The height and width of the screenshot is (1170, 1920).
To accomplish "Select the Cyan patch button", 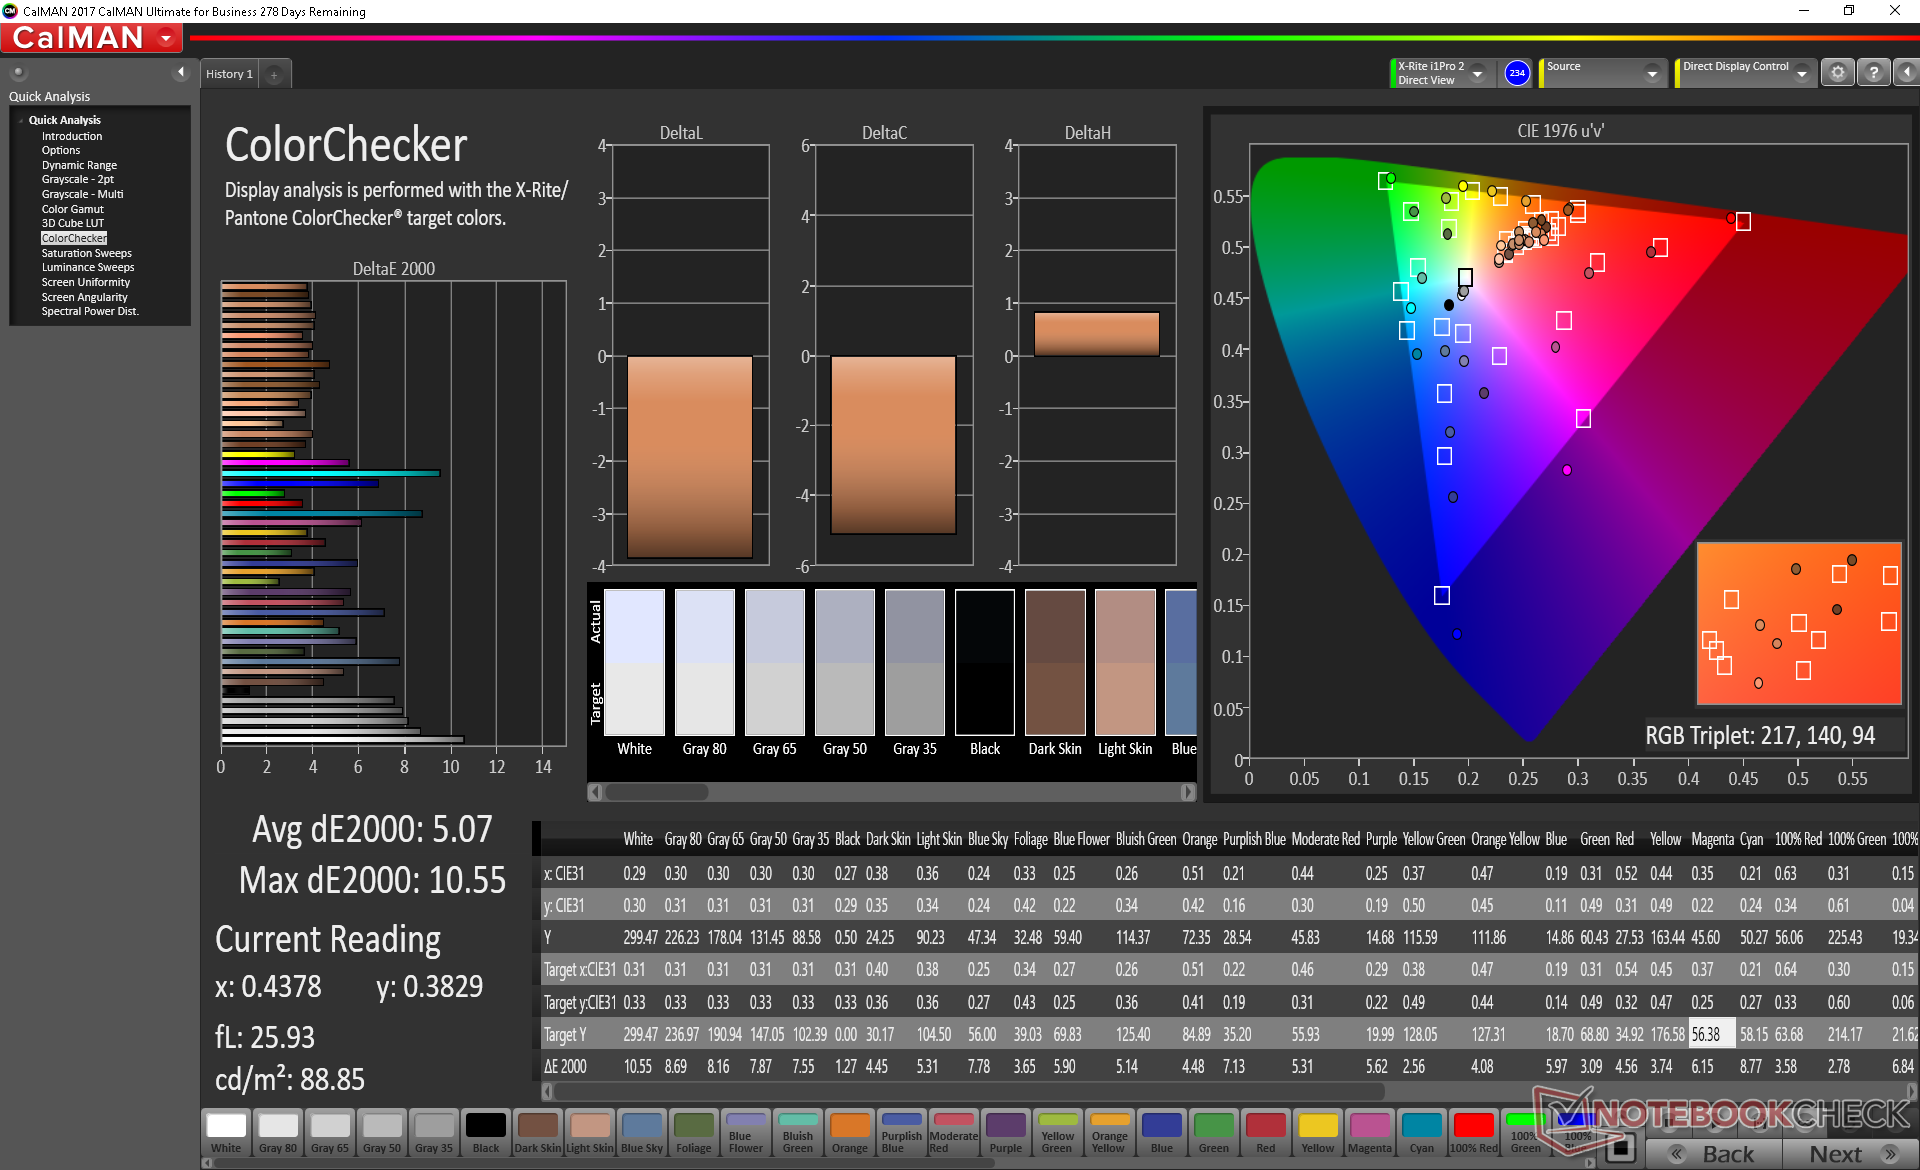I will [x=1422, y=1133].
